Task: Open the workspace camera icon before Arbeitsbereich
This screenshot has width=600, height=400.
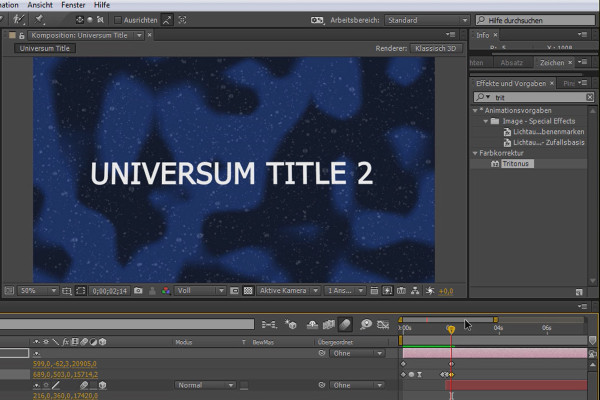Action: click(x=317, y=20)
